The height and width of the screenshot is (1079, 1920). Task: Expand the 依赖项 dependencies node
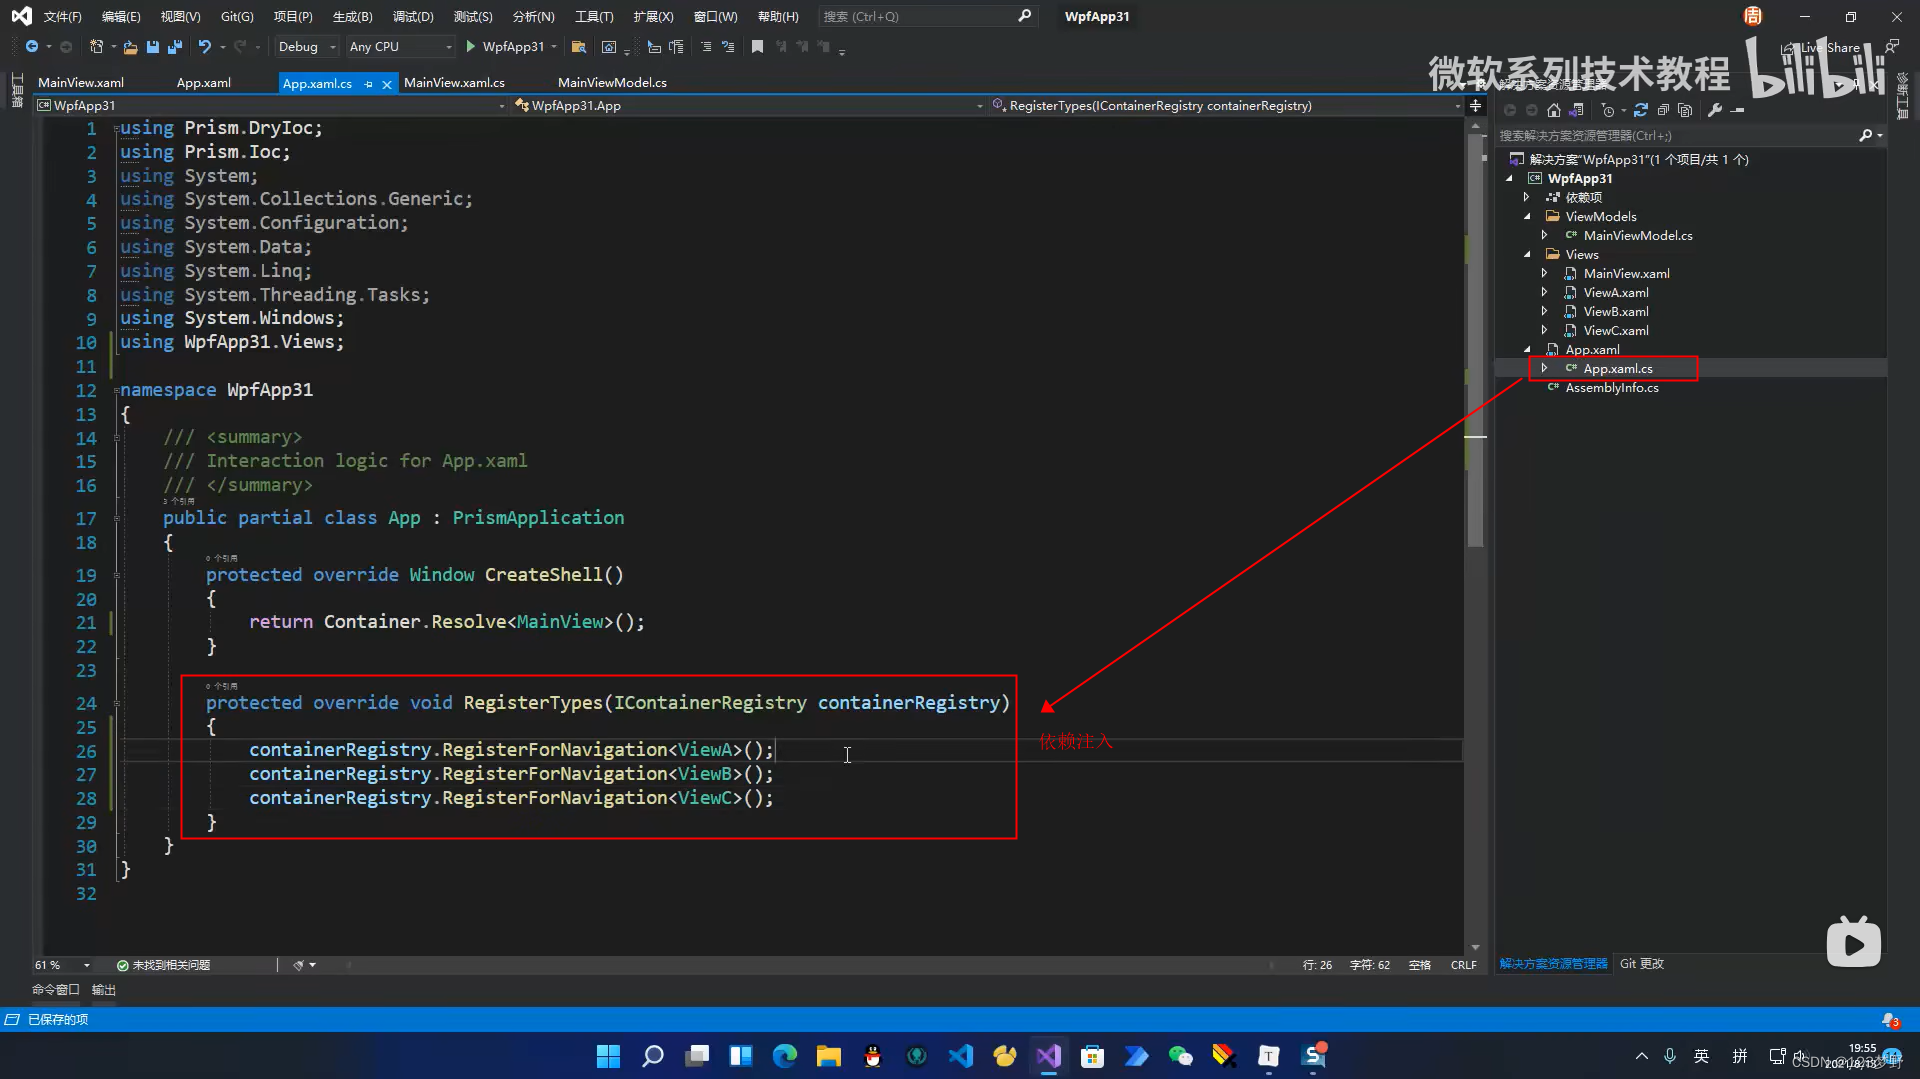point(1527,198)
